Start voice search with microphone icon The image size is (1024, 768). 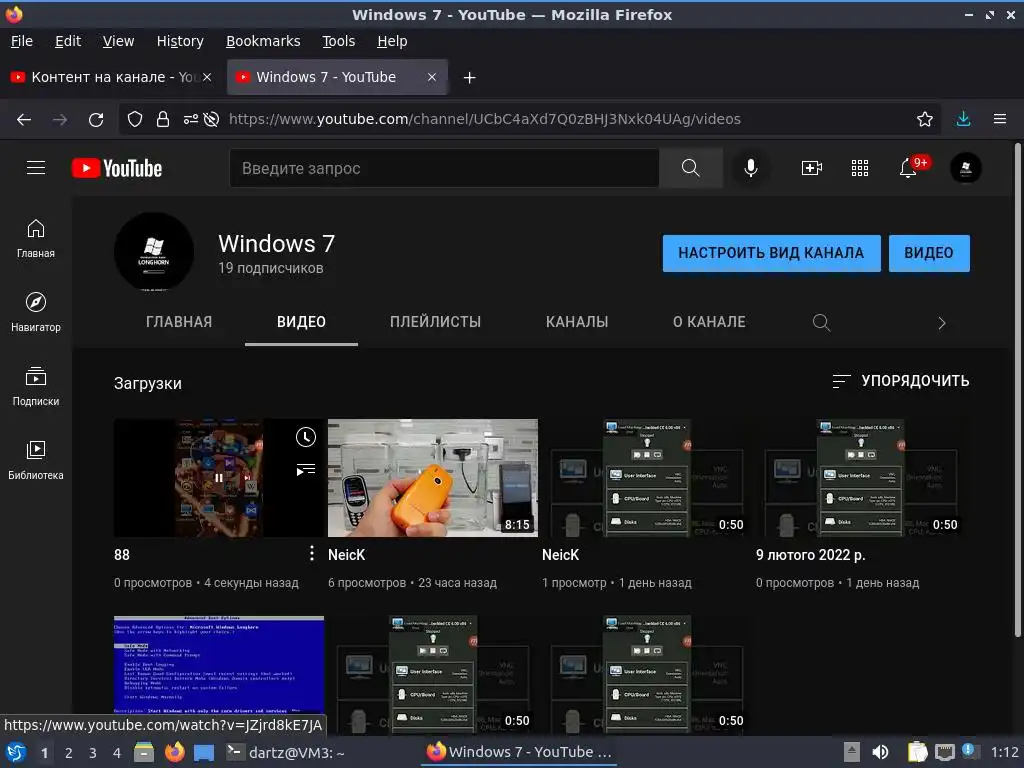751,168
